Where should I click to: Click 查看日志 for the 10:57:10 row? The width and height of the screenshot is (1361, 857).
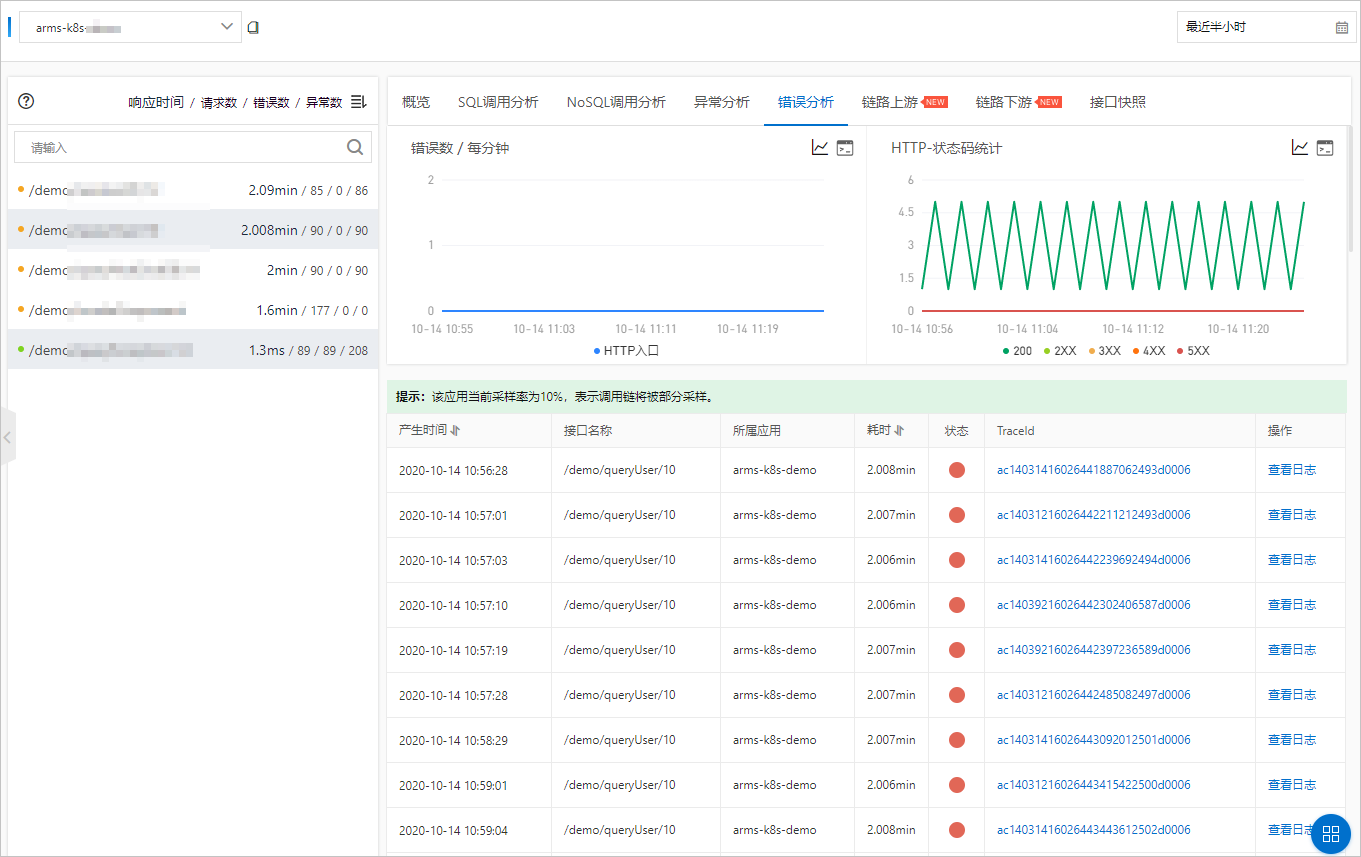(1292, 605)
